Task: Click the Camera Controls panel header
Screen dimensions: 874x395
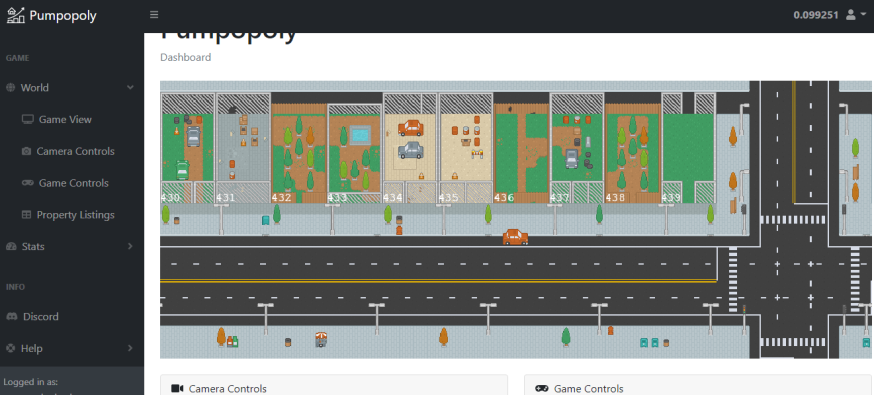Action: pyautogui.click(x=334, y=386)
